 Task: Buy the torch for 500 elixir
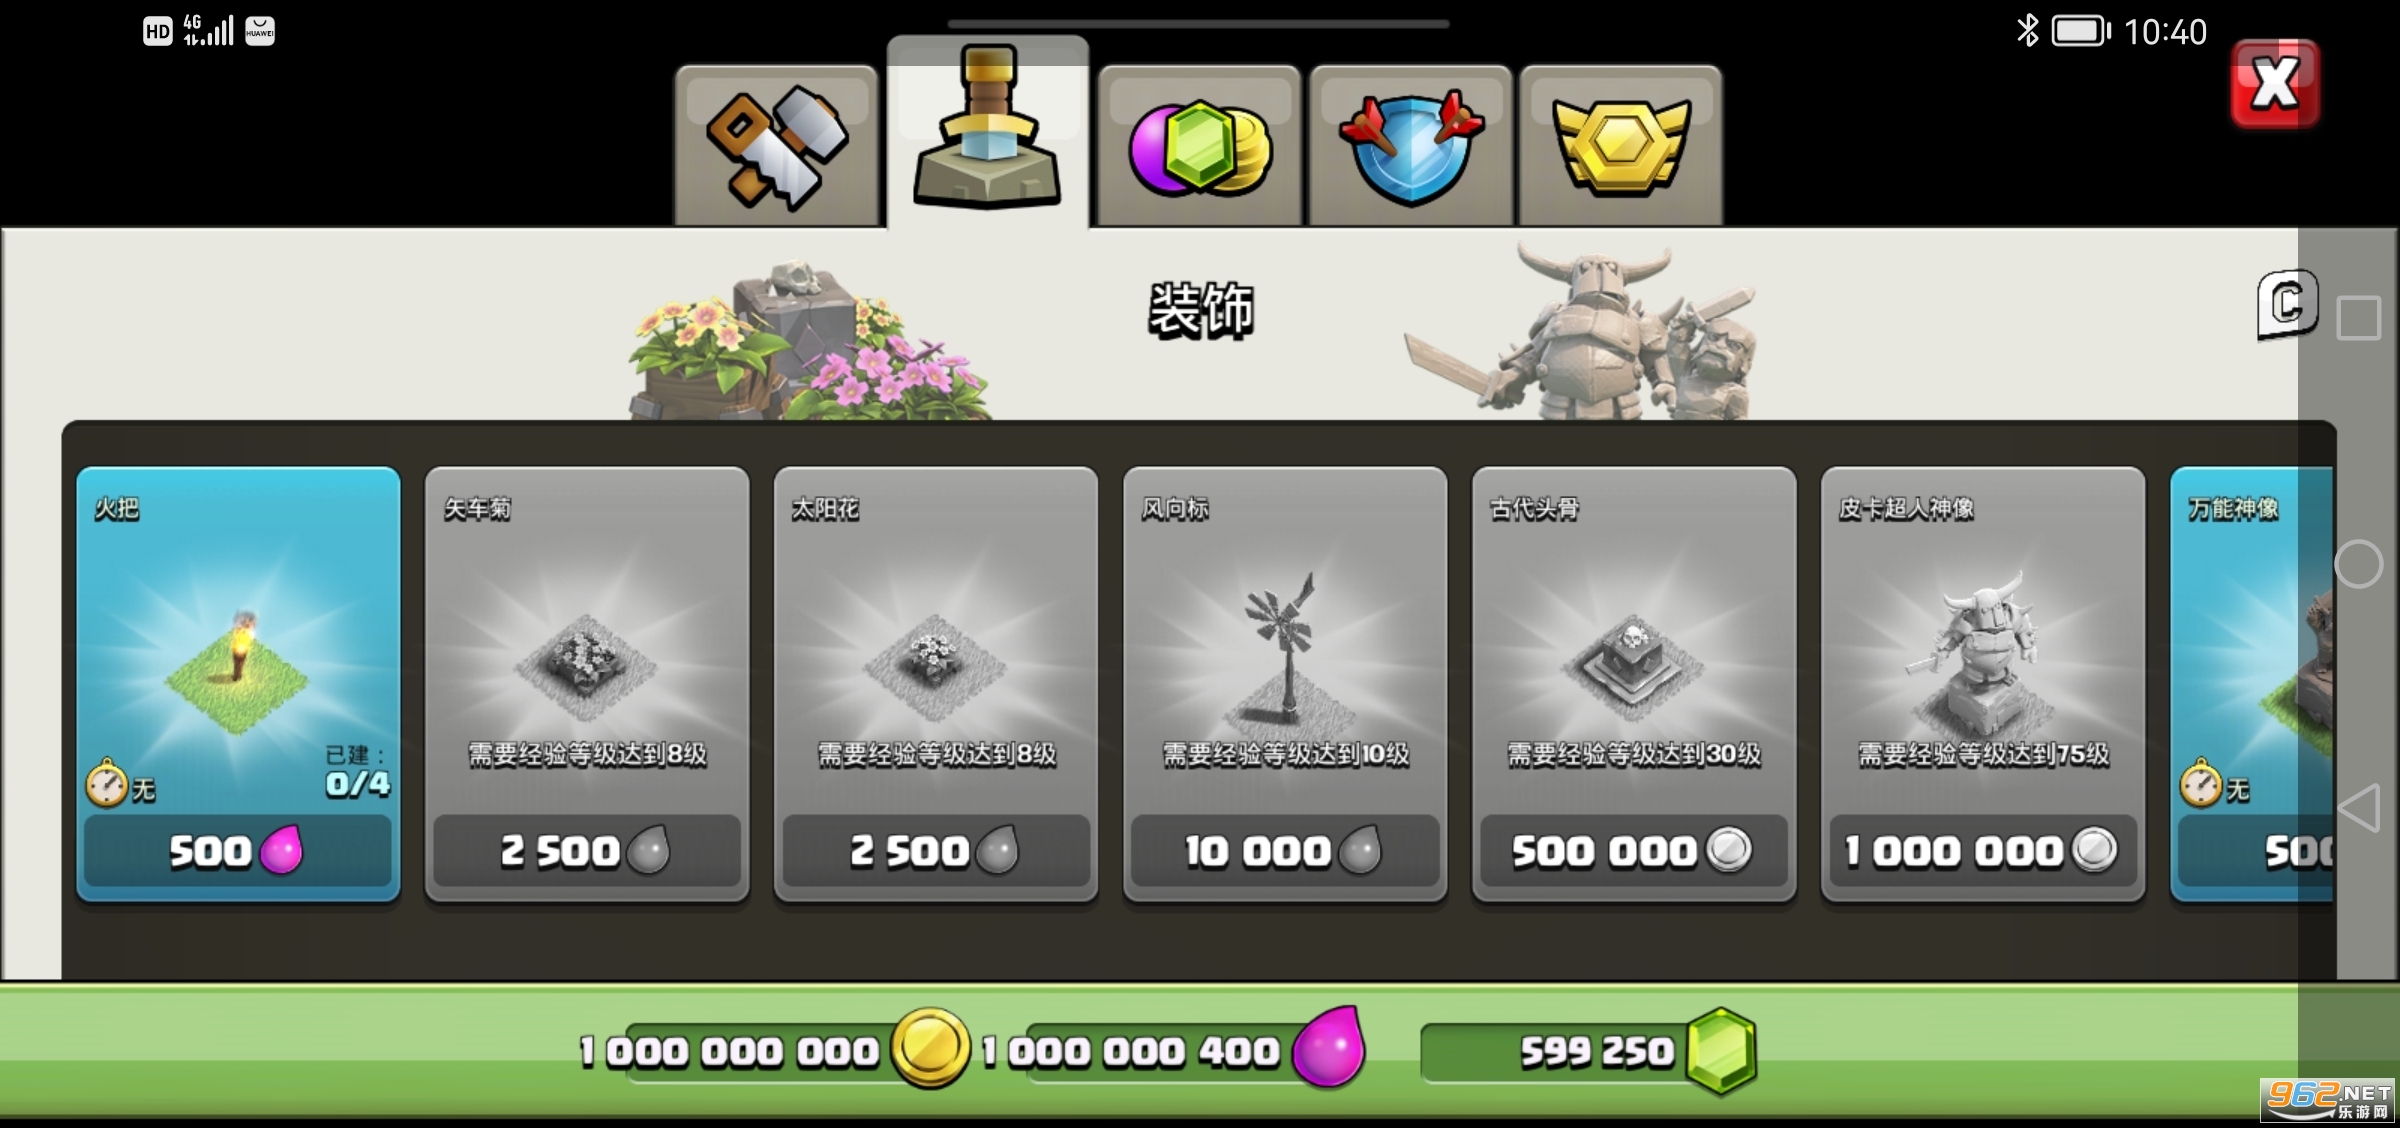(238, 851)
